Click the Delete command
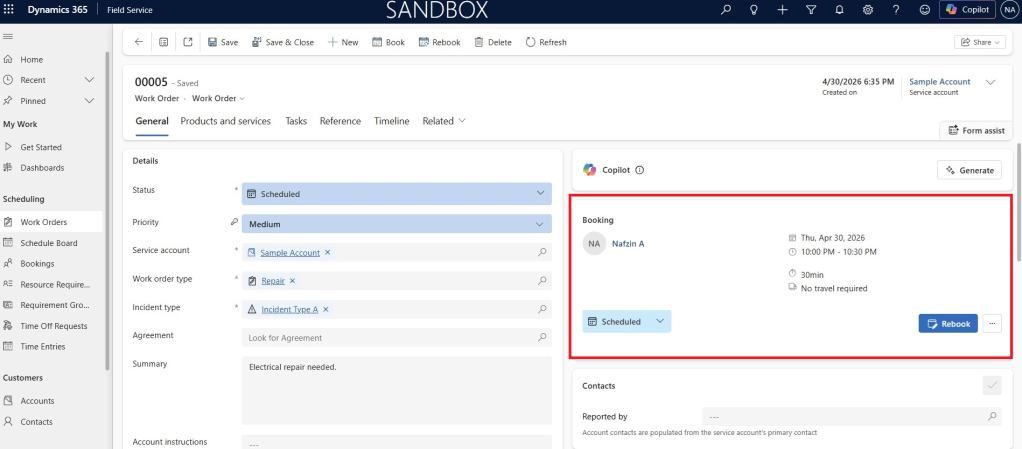 click(x=493, y=42)
